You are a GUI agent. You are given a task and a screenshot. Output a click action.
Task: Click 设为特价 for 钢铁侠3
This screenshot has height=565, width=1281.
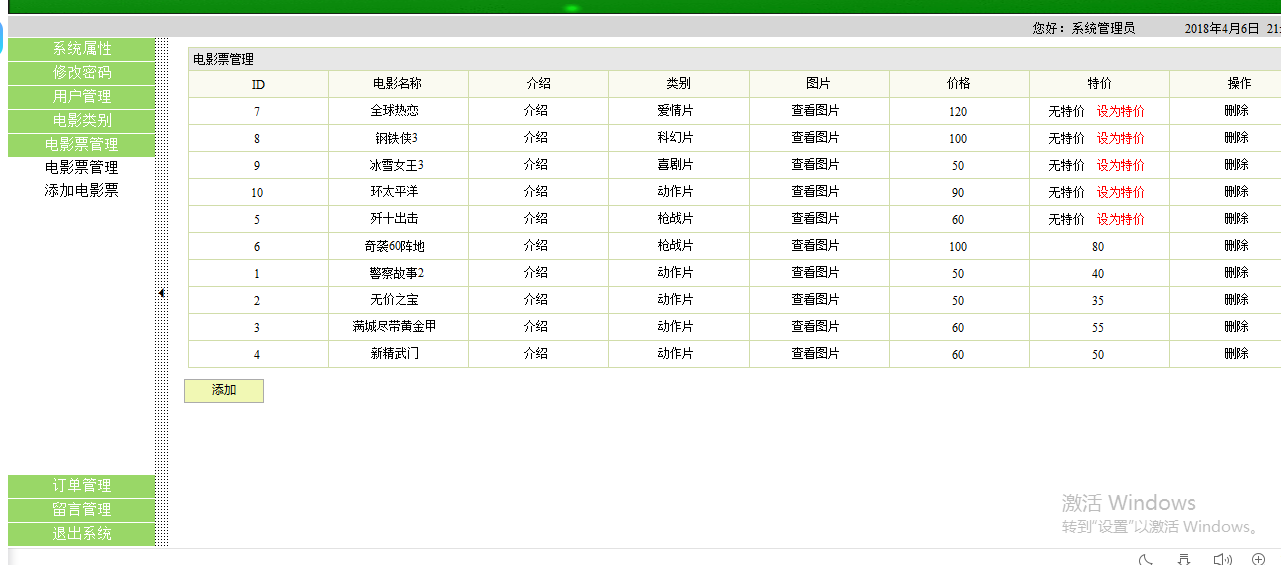pyautogui.click(x=1120, y=138)
